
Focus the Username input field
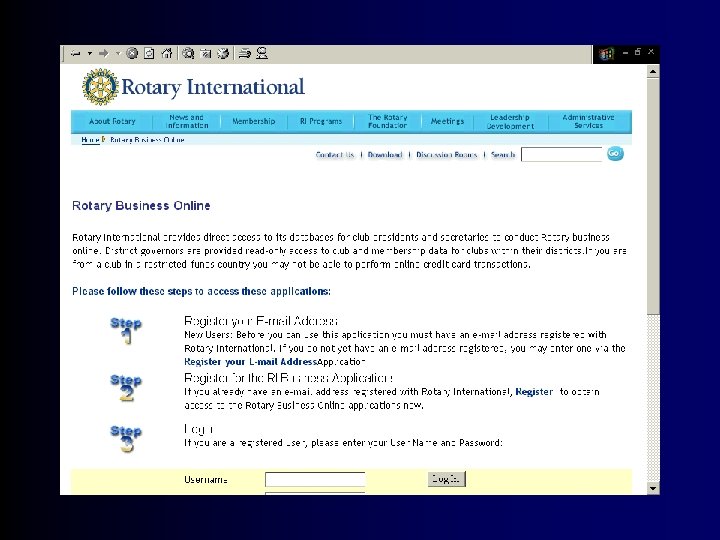point(315,479)
